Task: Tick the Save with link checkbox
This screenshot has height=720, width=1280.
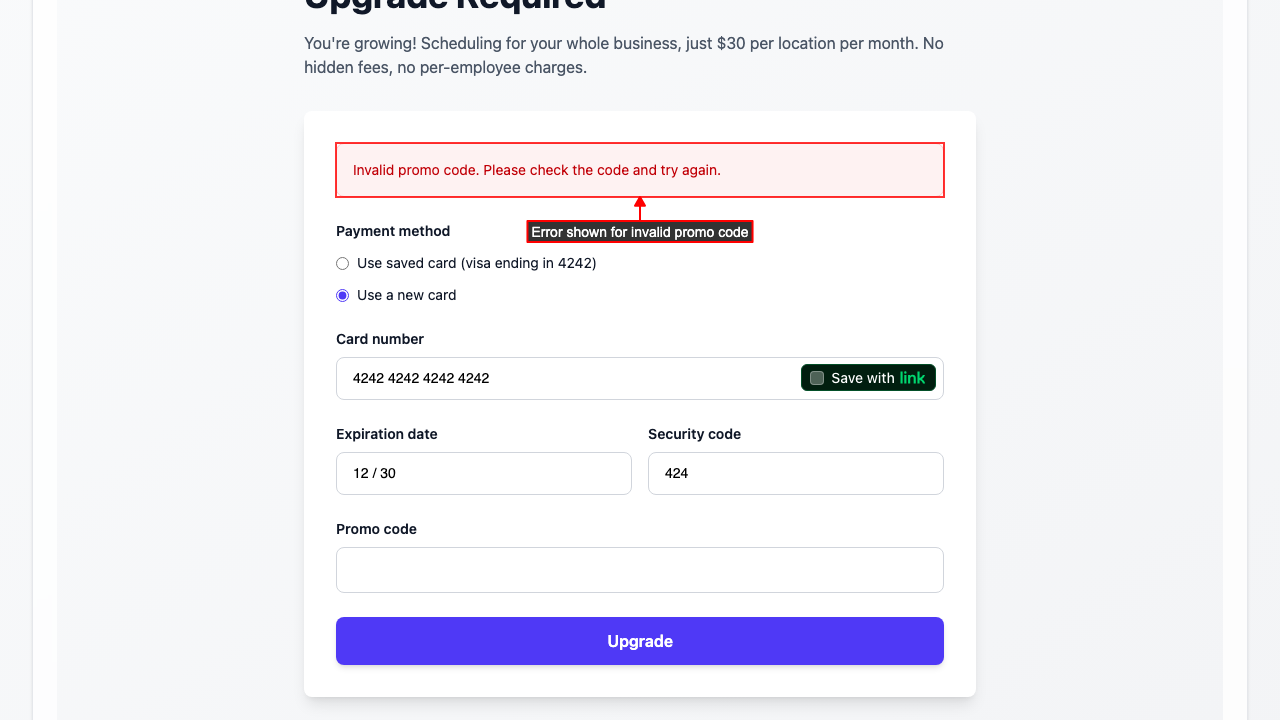Action: pos(817,378)
